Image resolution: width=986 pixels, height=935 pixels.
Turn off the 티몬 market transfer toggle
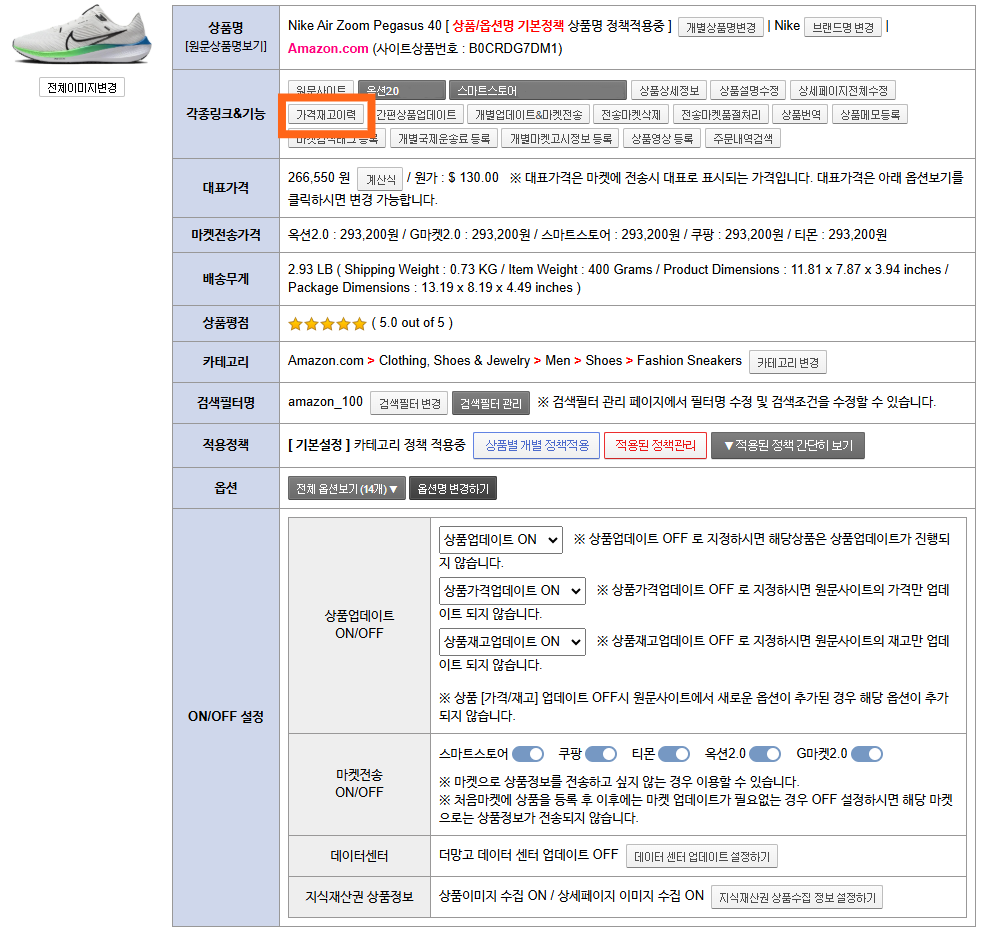tap(674, 754)
